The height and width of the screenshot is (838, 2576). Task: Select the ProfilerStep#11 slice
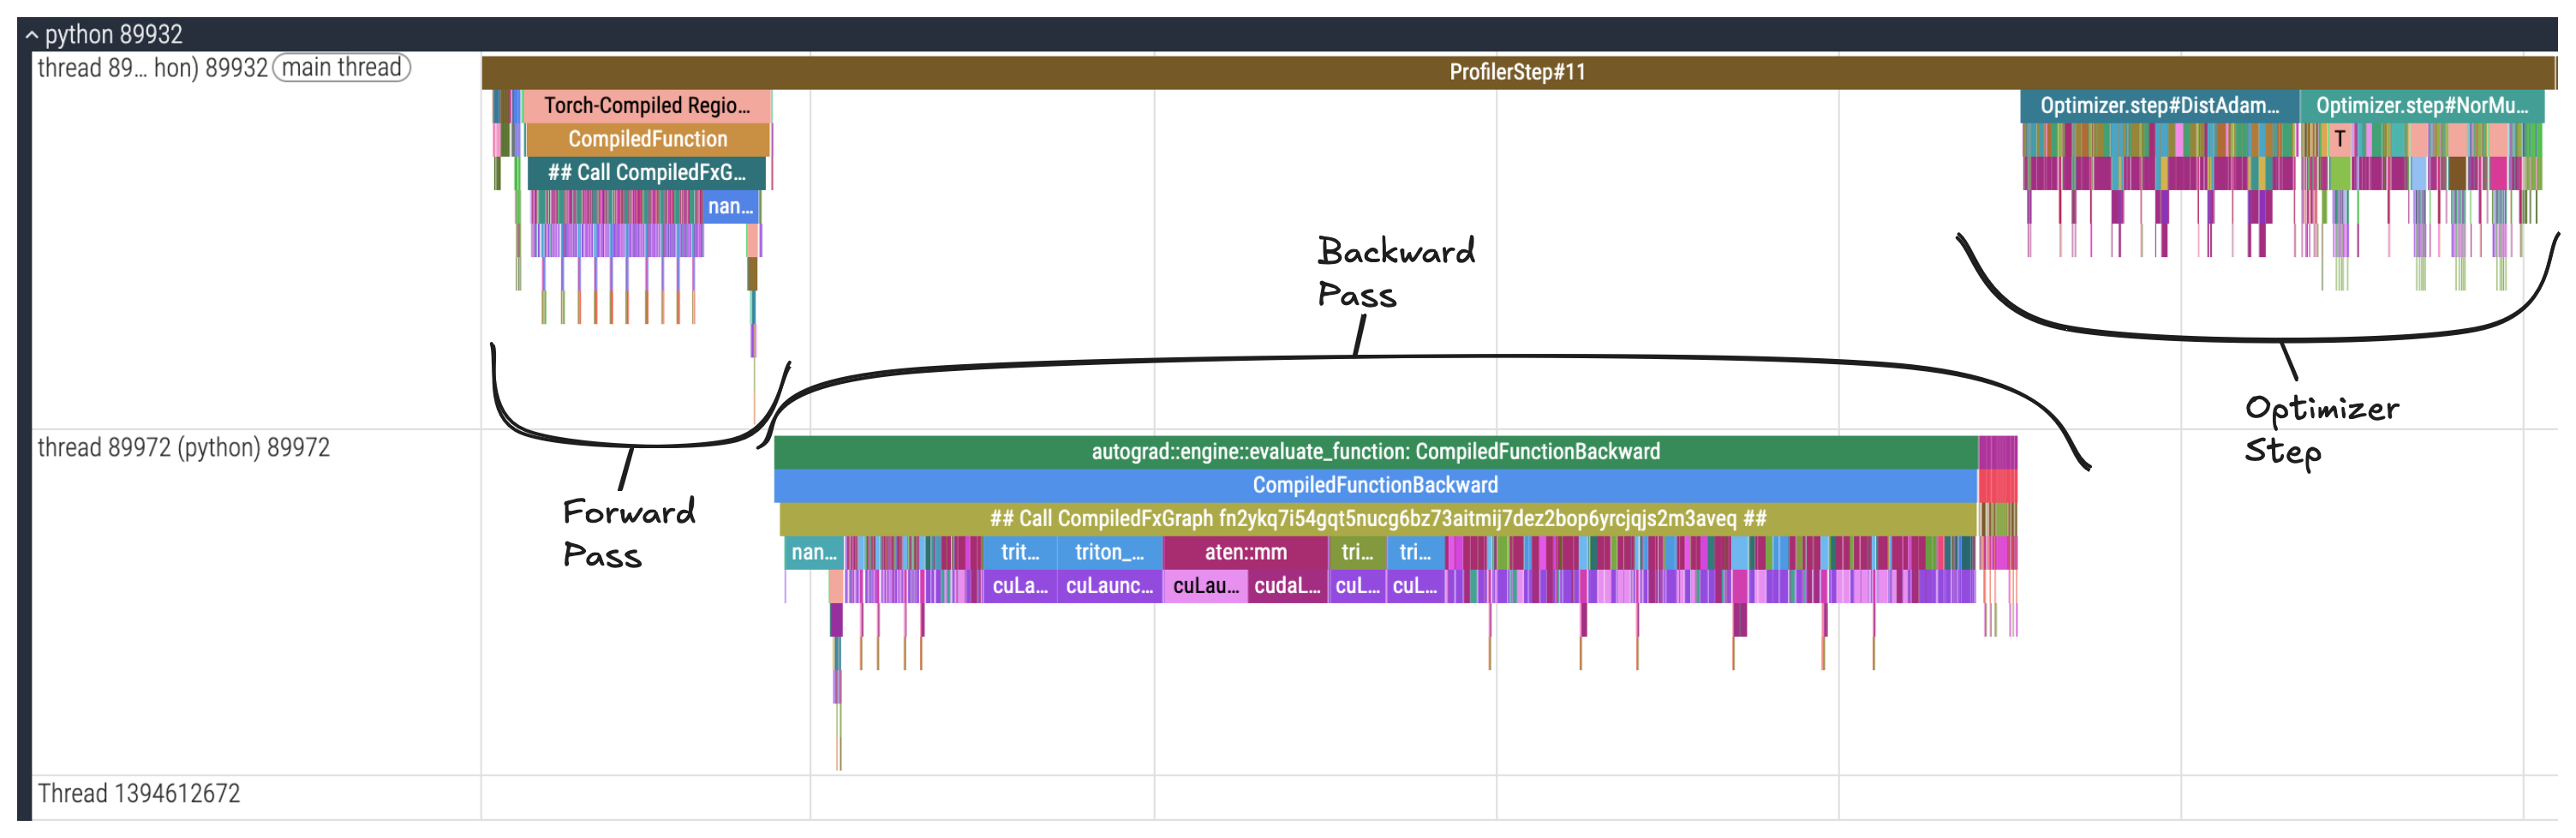pos(1516,72)
